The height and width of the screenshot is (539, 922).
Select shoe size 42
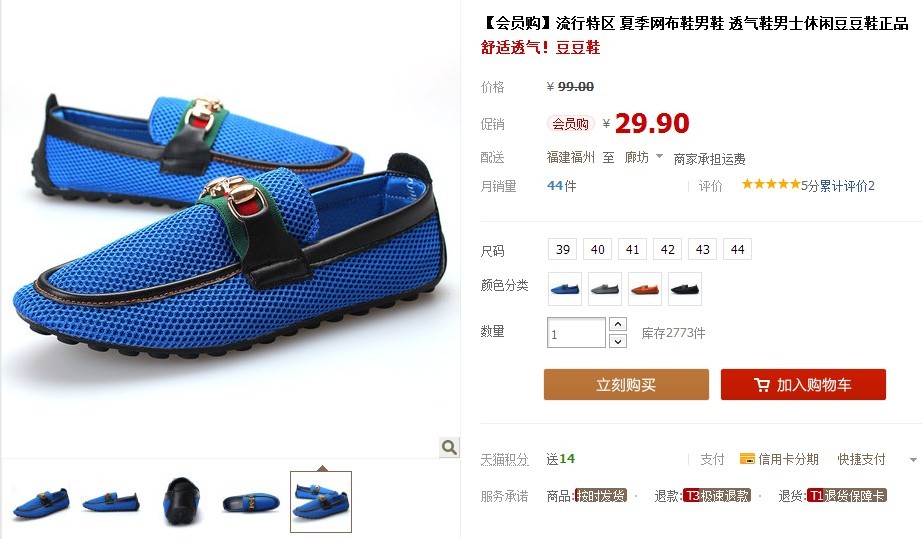(x=667, y=249)
